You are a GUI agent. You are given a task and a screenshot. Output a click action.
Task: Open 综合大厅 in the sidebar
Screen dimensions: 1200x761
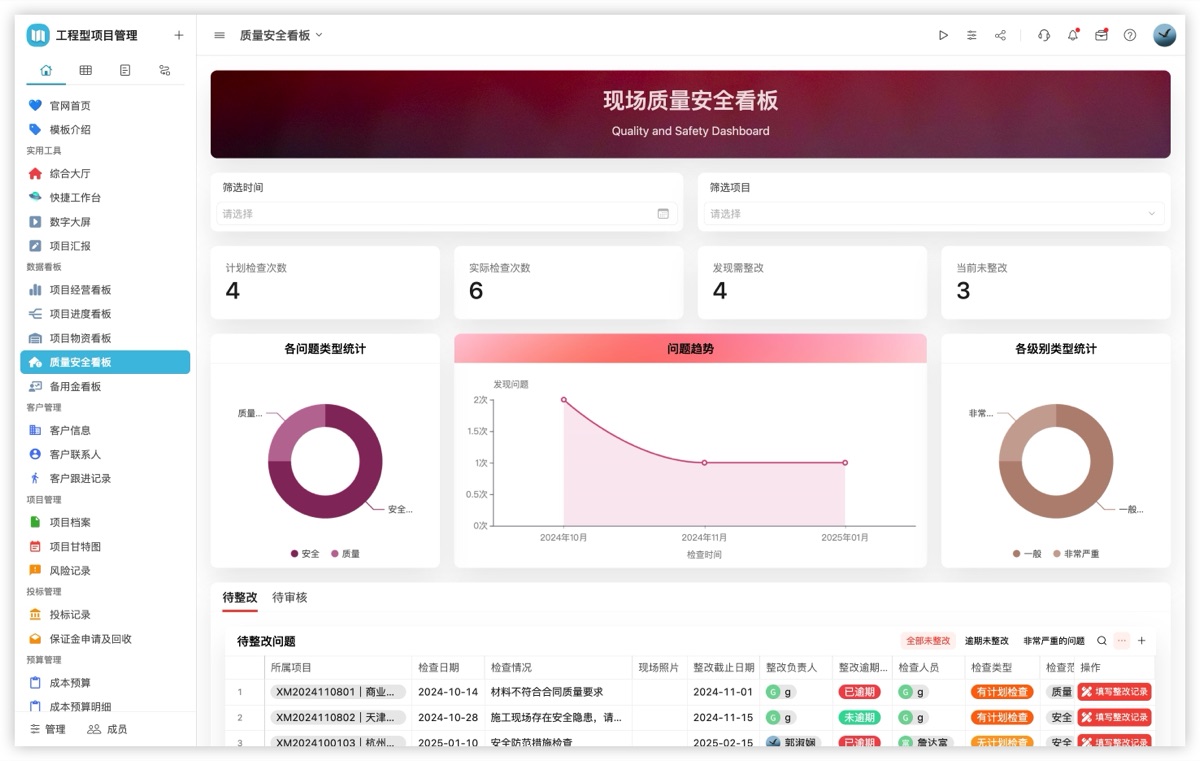coord(105,173)
